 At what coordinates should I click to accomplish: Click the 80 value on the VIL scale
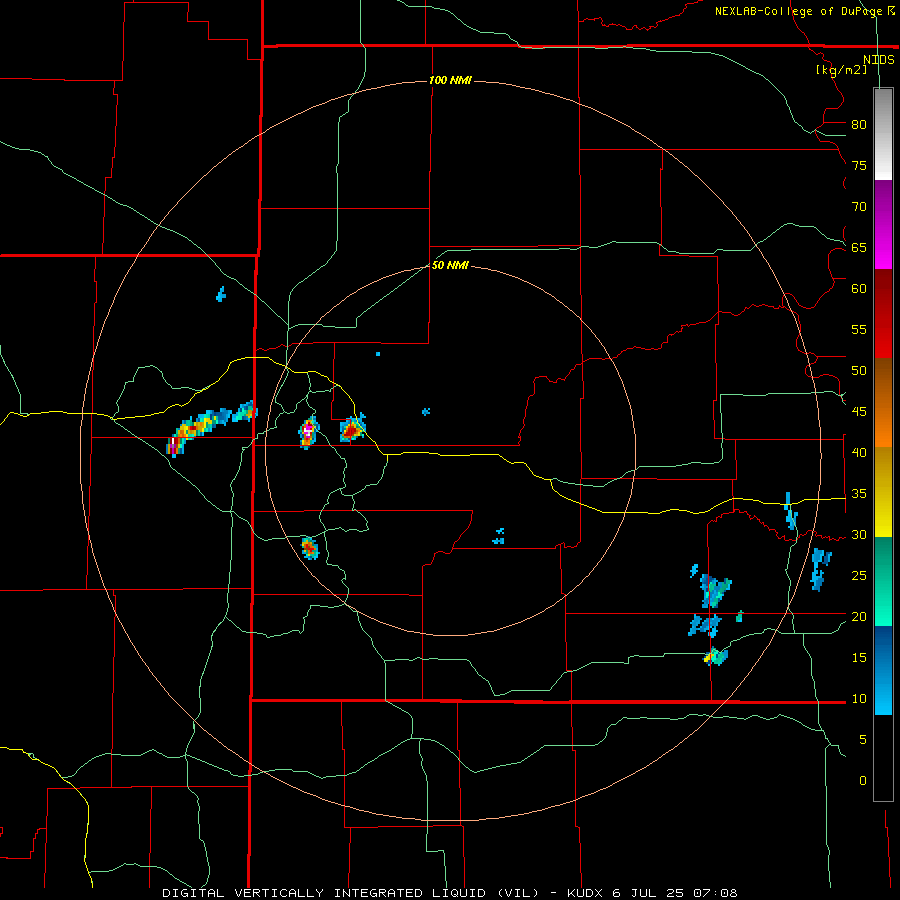[859, 125]
